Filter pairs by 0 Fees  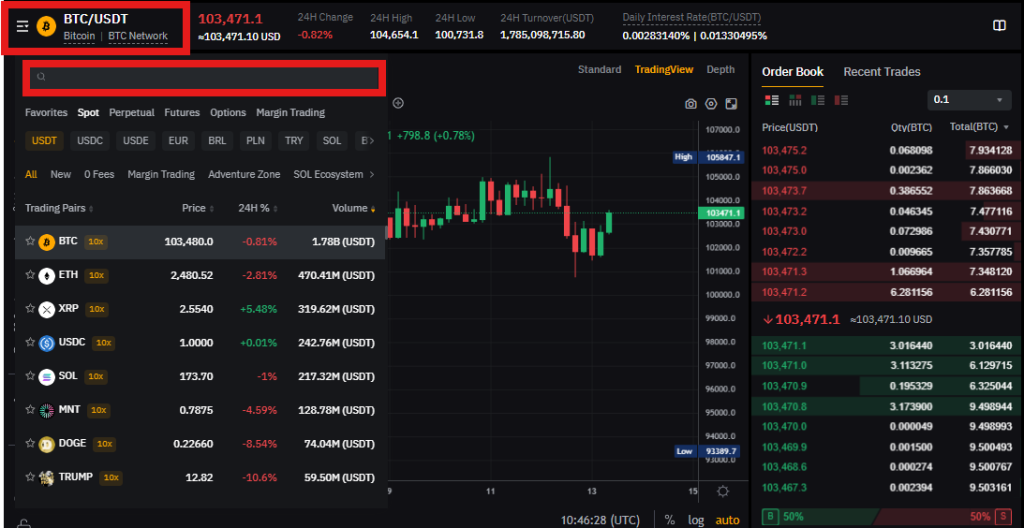tap(99, 174)
